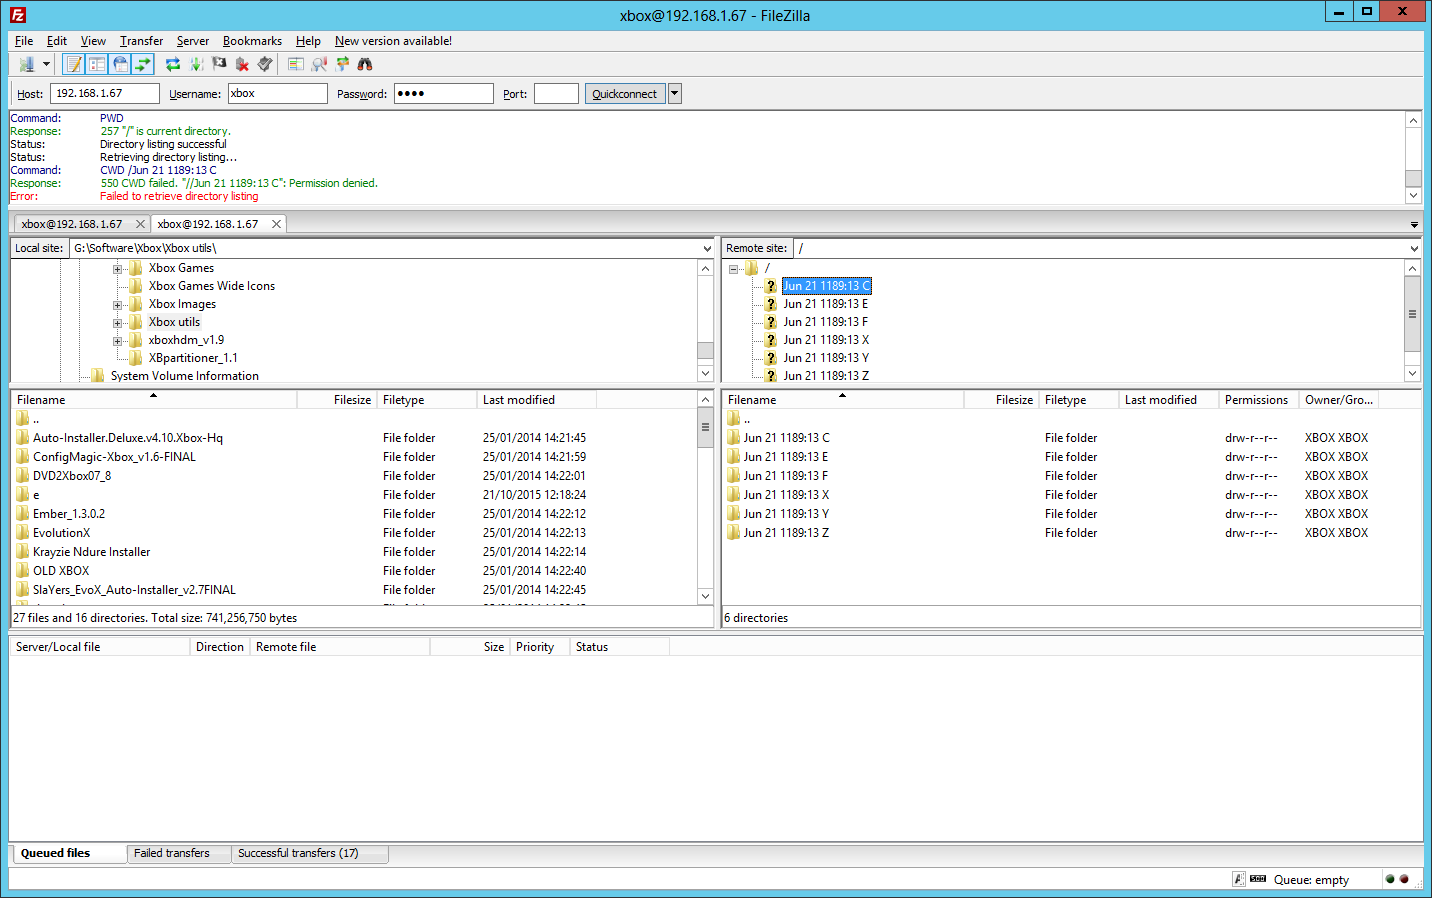Click the remote tree scrollbar thumb
This screenshot has width=1432, height=898.
pyautogui.click(x=1413, y=314)
